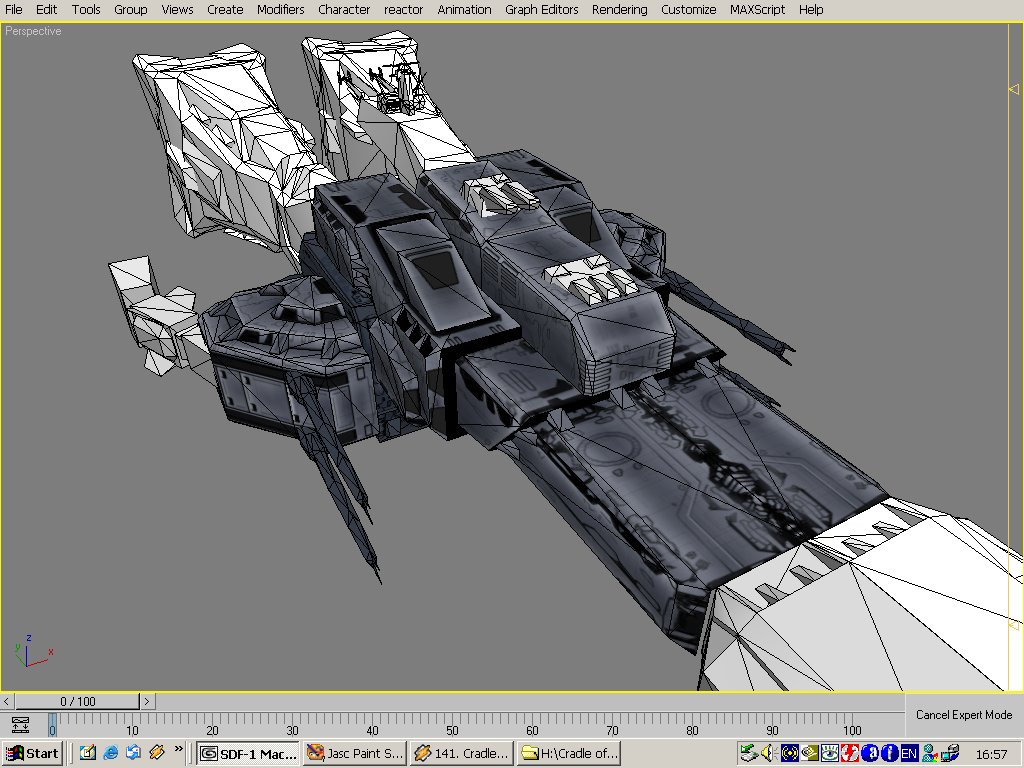The height and width of the screenshot is (768, 1024).
Task: Click the eye tray icon
Action: (x=829, y=753)
